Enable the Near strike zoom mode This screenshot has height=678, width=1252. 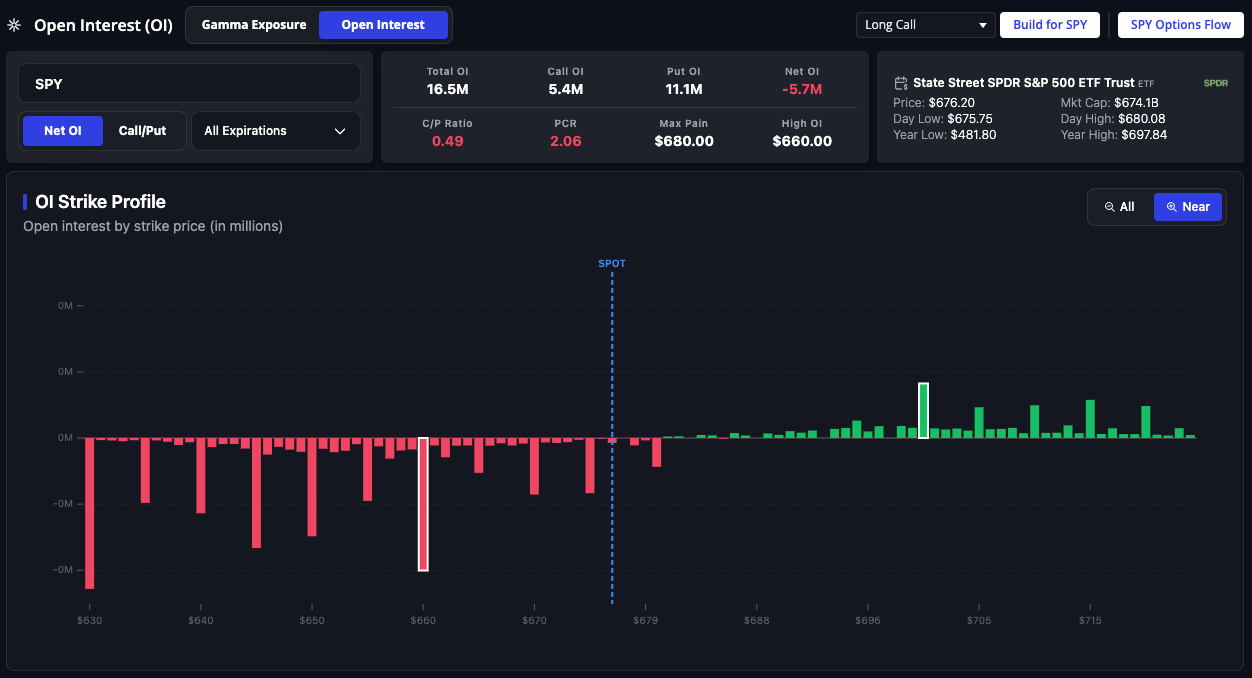1187,207
